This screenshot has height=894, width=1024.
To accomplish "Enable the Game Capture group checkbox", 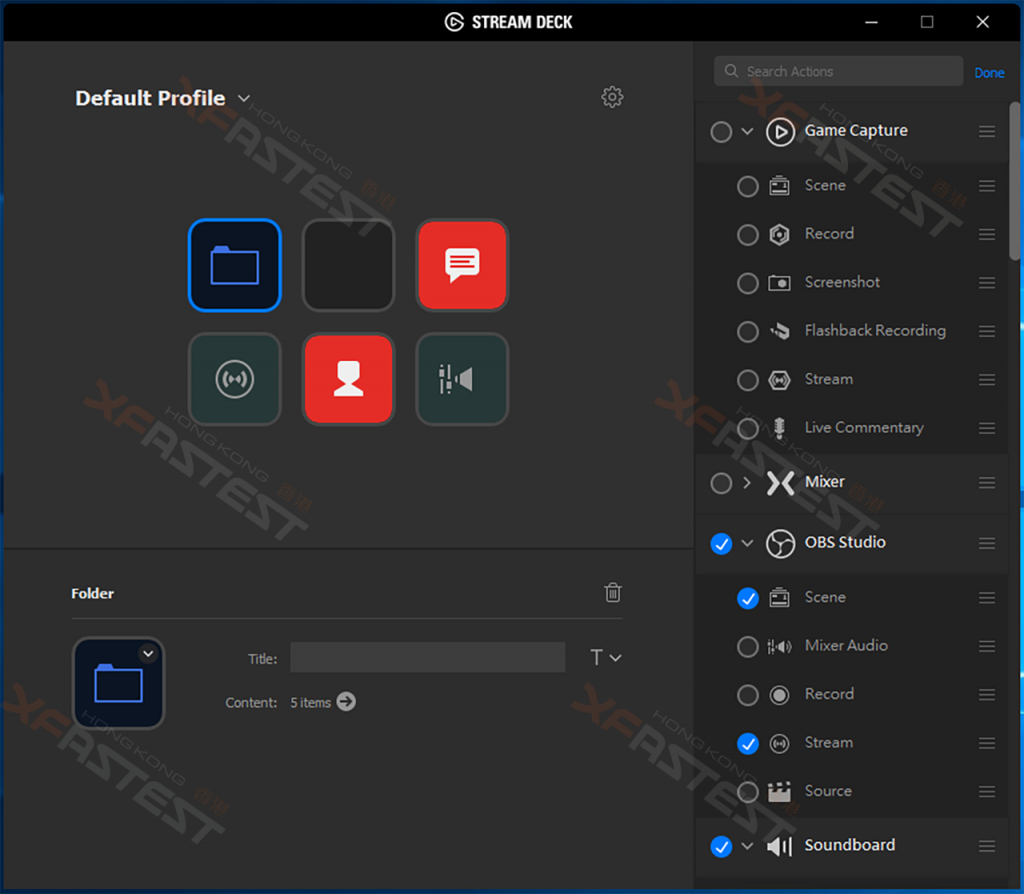I will click(721, 132).
